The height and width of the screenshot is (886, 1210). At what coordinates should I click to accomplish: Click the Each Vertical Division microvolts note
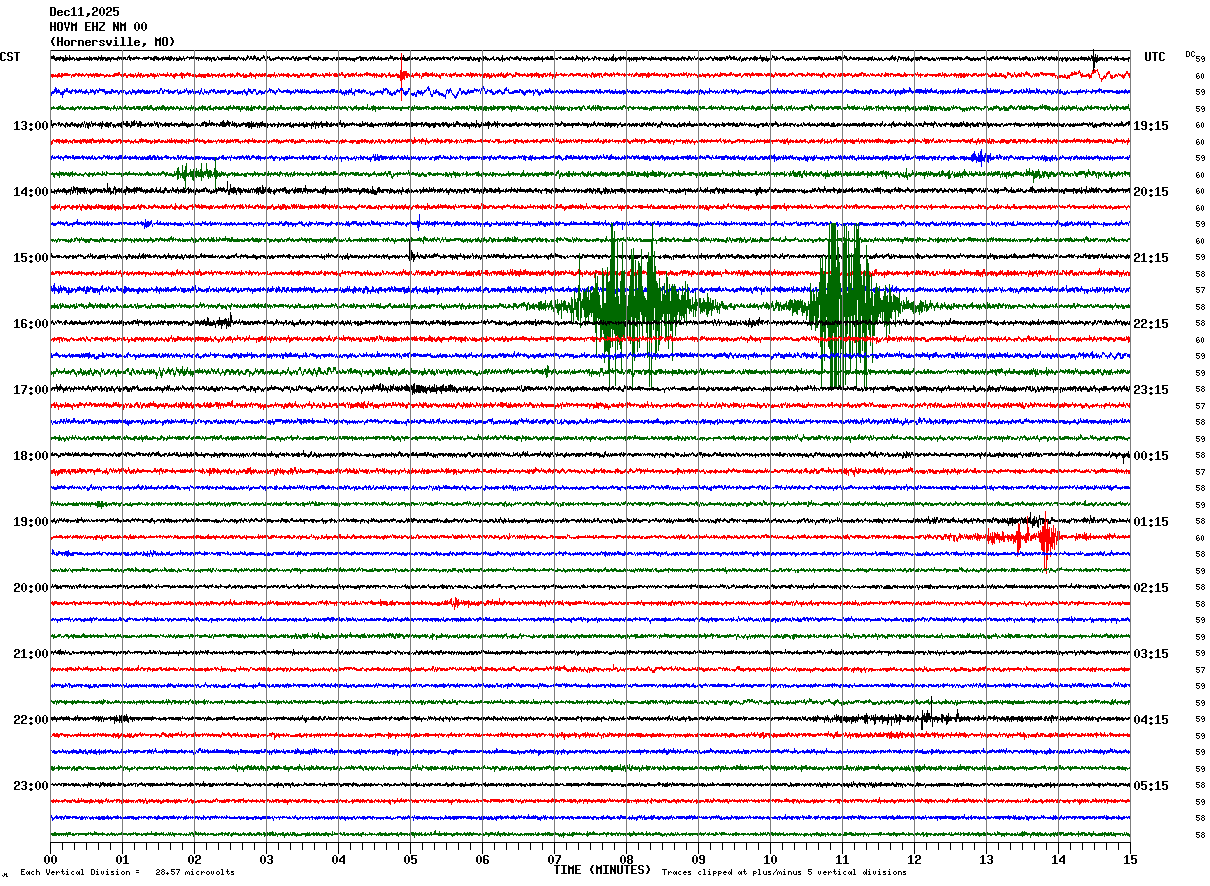click(127, 872)
